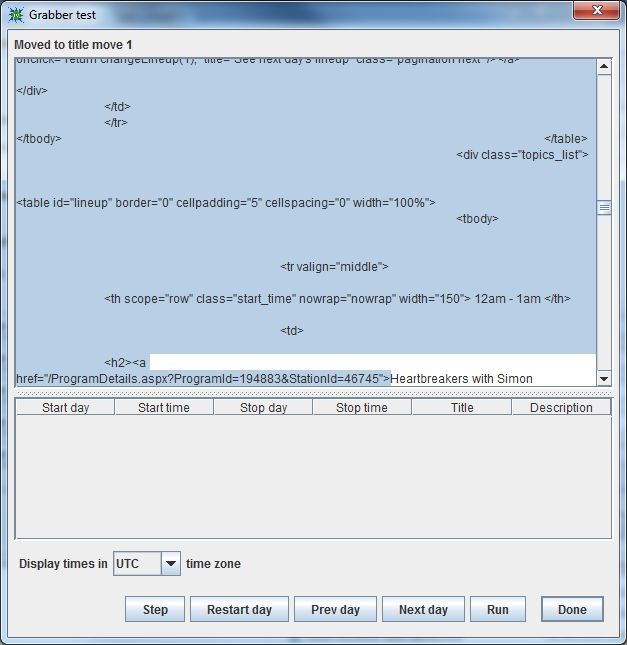Advance to Next day
This screenshot has height=645, width=627.
[x=423, y=610]
